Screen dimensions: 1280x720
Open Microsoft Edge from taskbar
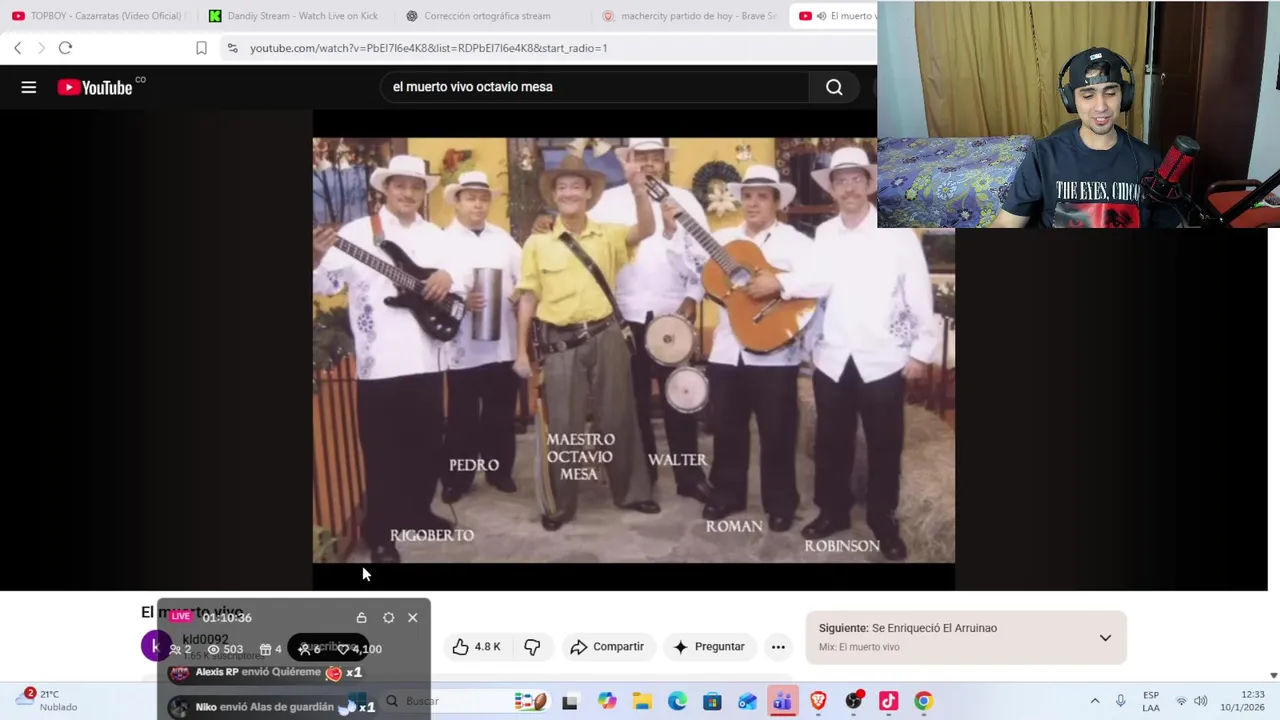coord(677,702)
